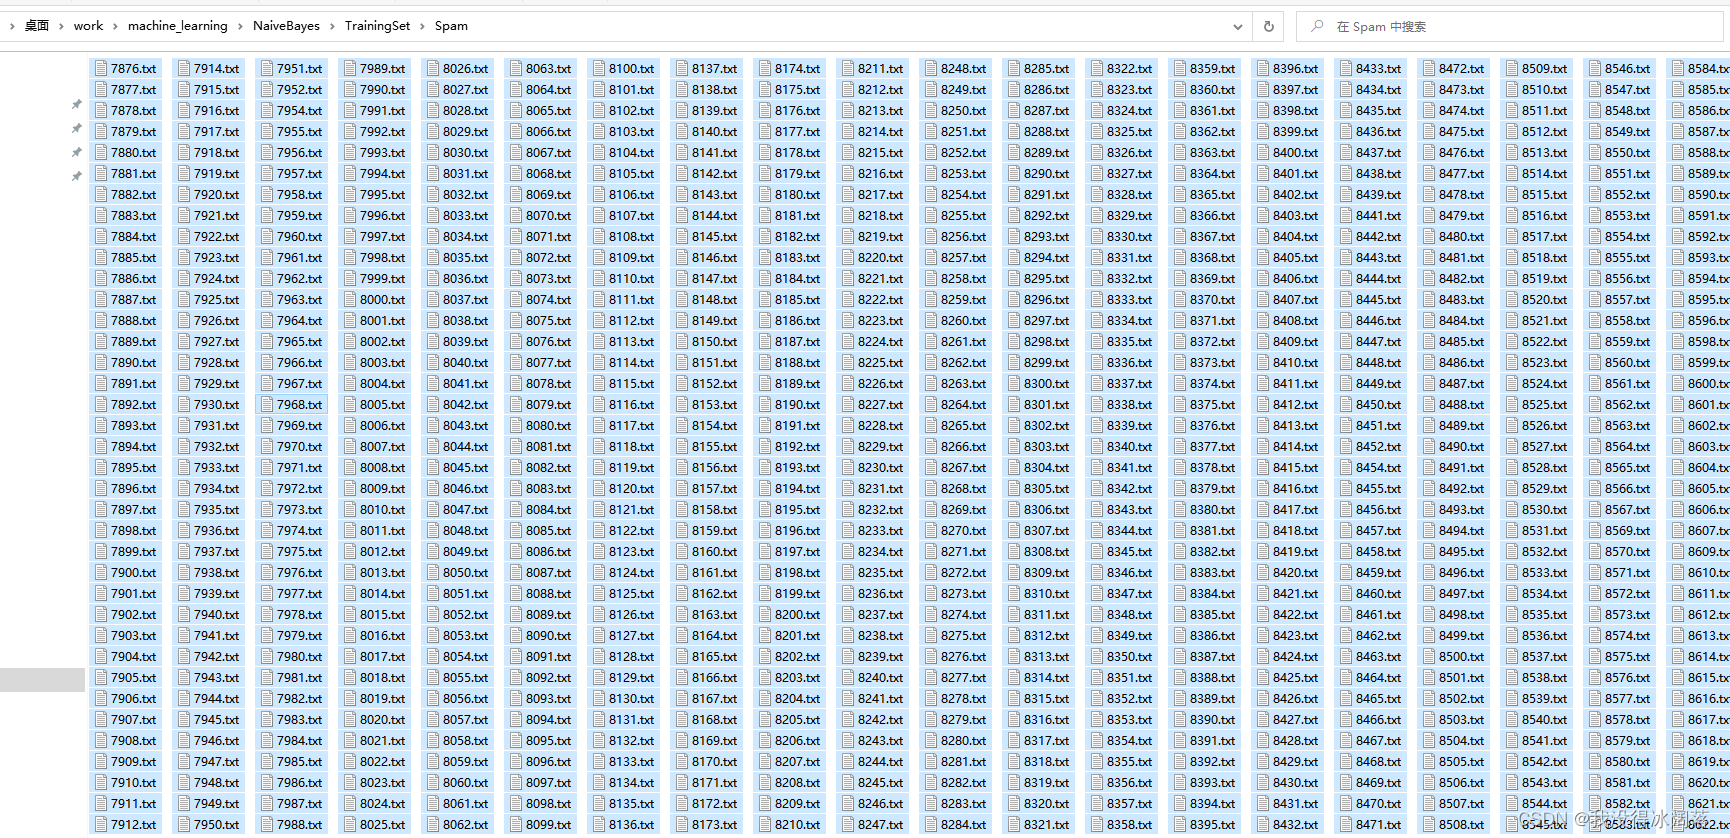The height and width of the screenshot is (838, 1730).
Task: Select the file icon of 8174.txt
Action: pos(765,69)
